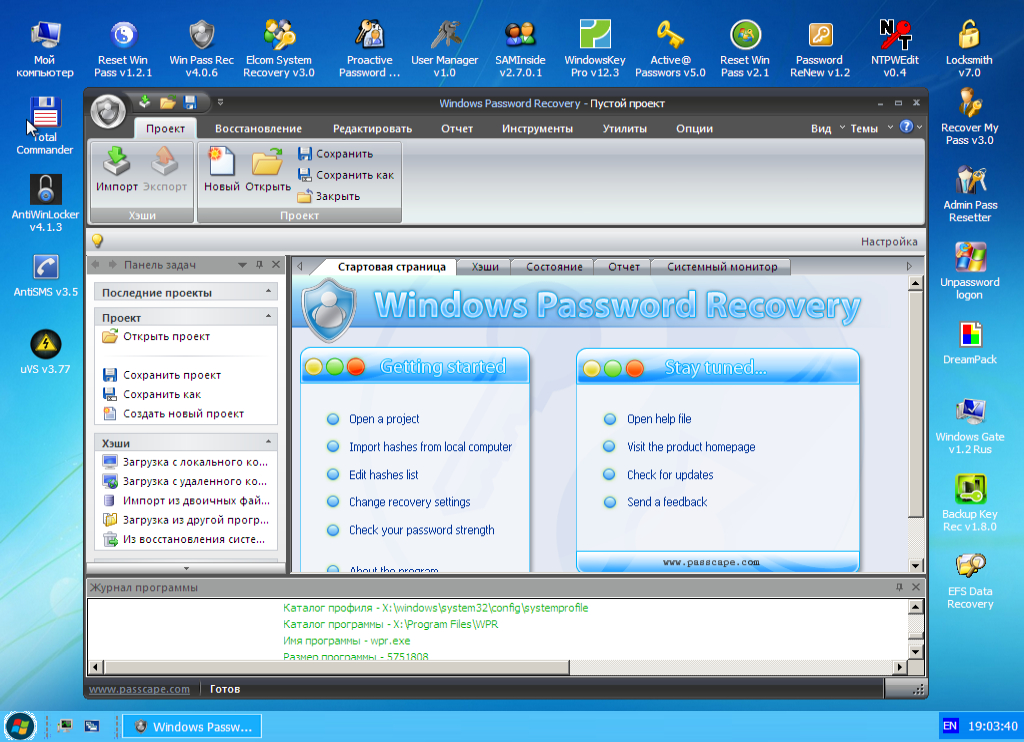Open Win Pass Rec v4.0.6 desktop icon
Image resolution: width=1024 pixels, height=742 pixels.
point(201,49)
